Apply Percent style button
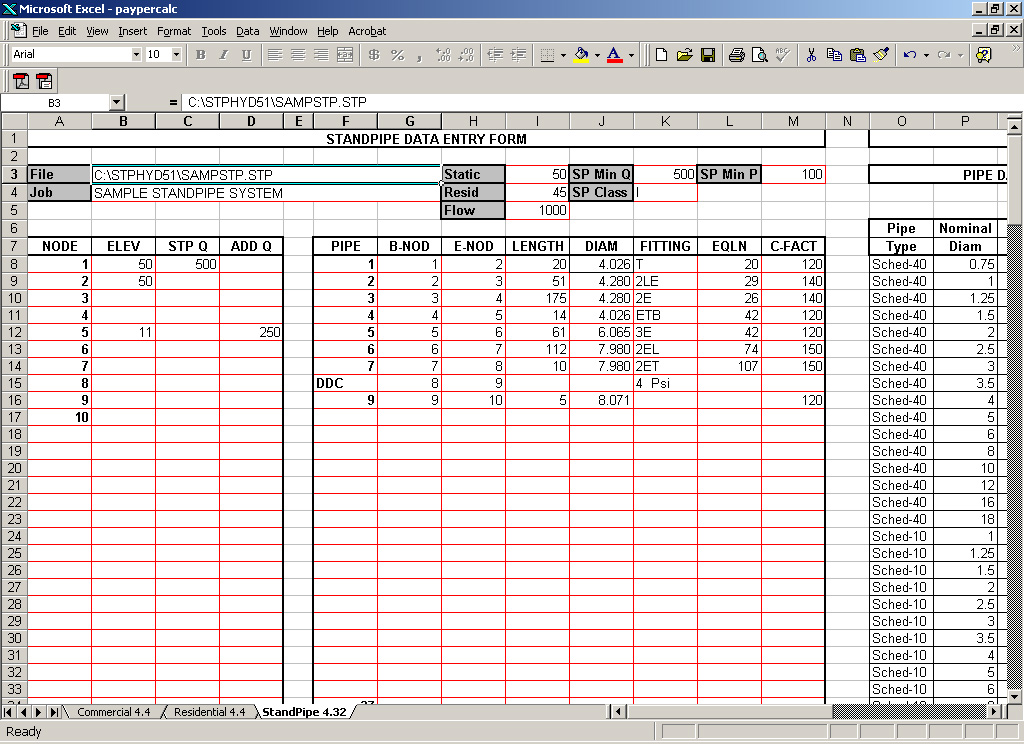This screenshot has width=1024, height=744. (x=397, y=55)
